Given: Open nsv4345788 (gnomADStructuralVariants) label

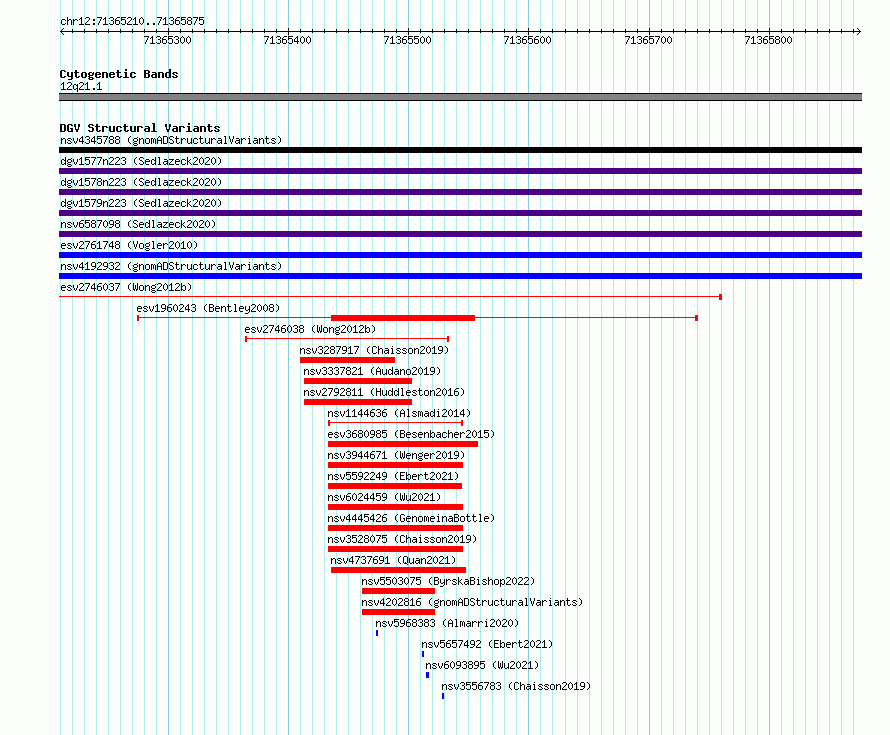Looking at the screenshot, I should tap(171, 140).
